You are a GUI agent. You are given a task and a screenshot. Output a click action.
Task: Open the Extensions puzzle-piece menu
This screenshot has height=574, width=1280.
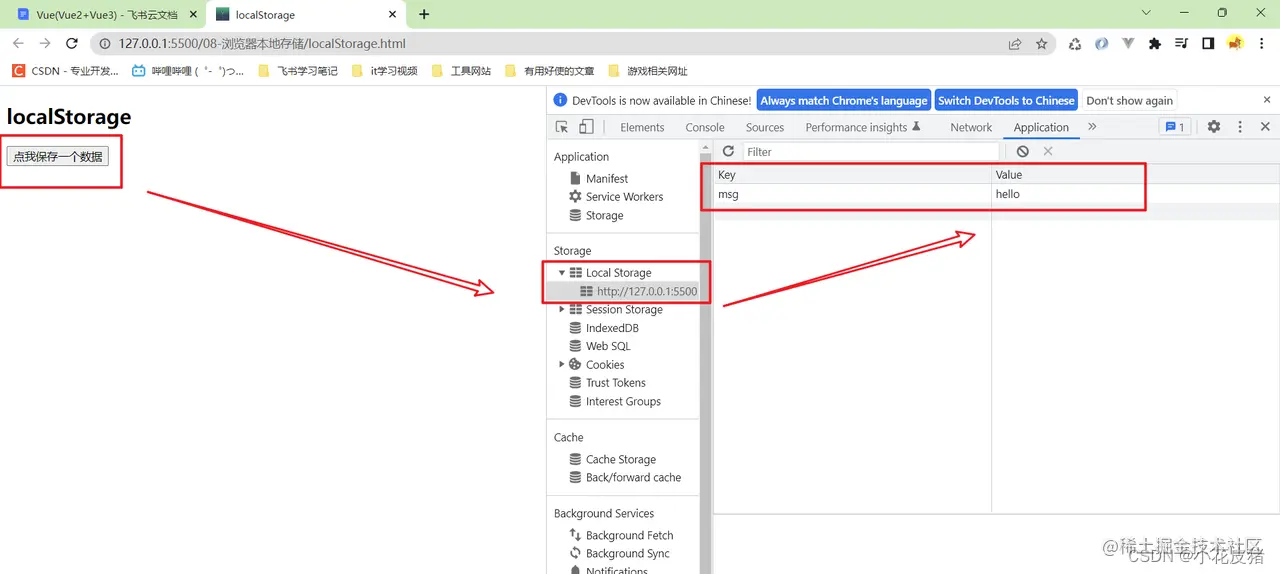[1155, 44]
